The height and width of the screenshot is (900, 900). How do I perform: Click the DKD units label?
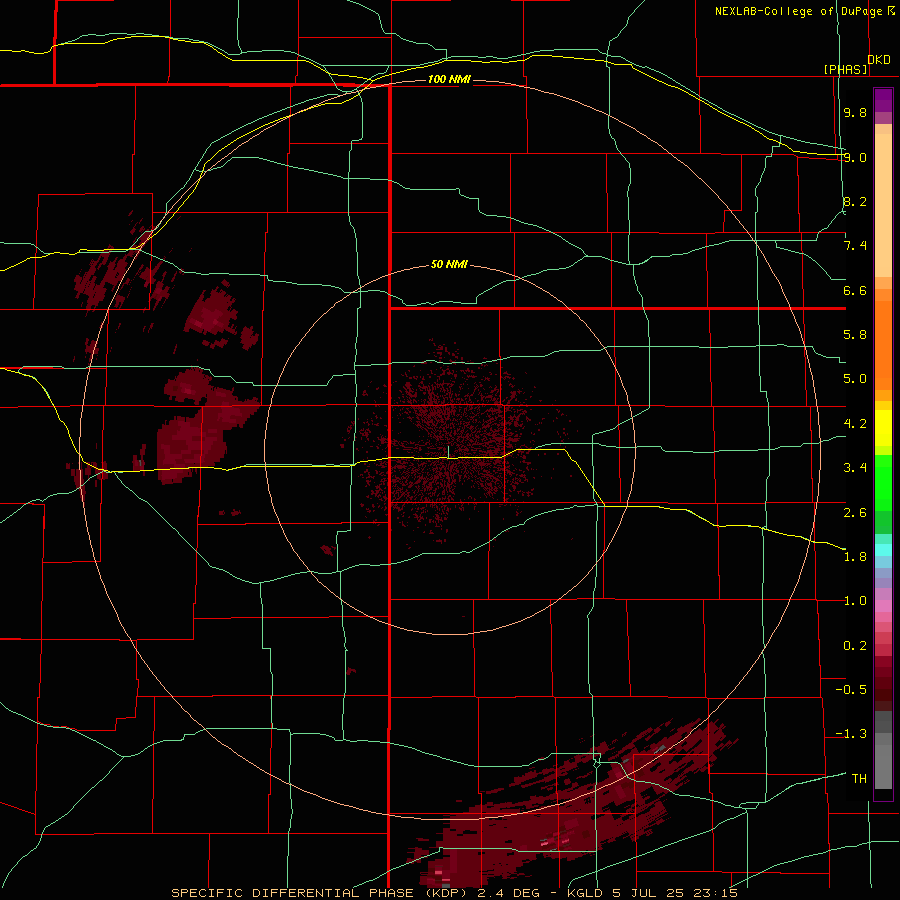(x=879, y=60)
